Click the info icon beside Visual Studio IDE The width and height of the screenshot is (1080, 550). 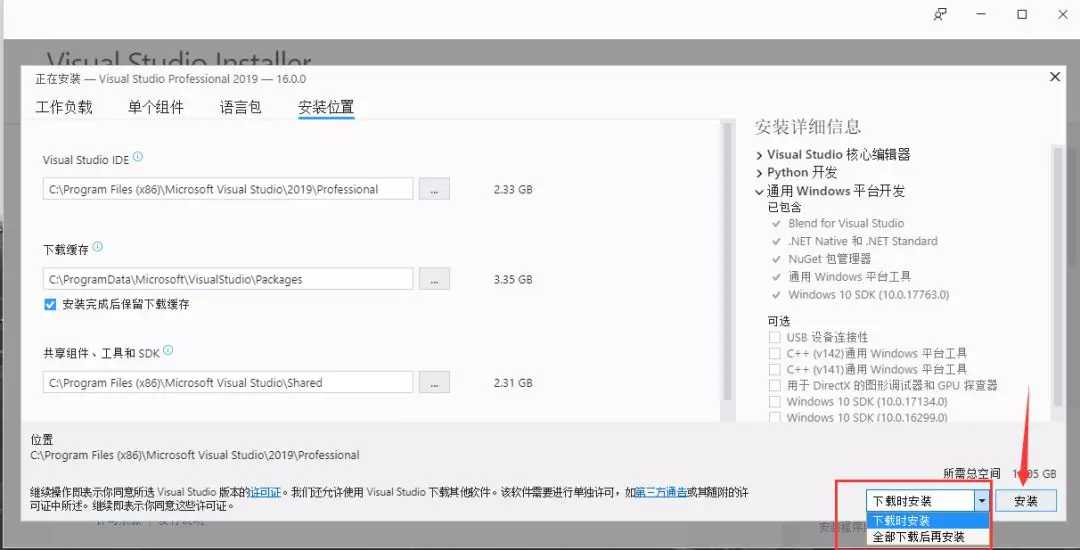[138, 157]
